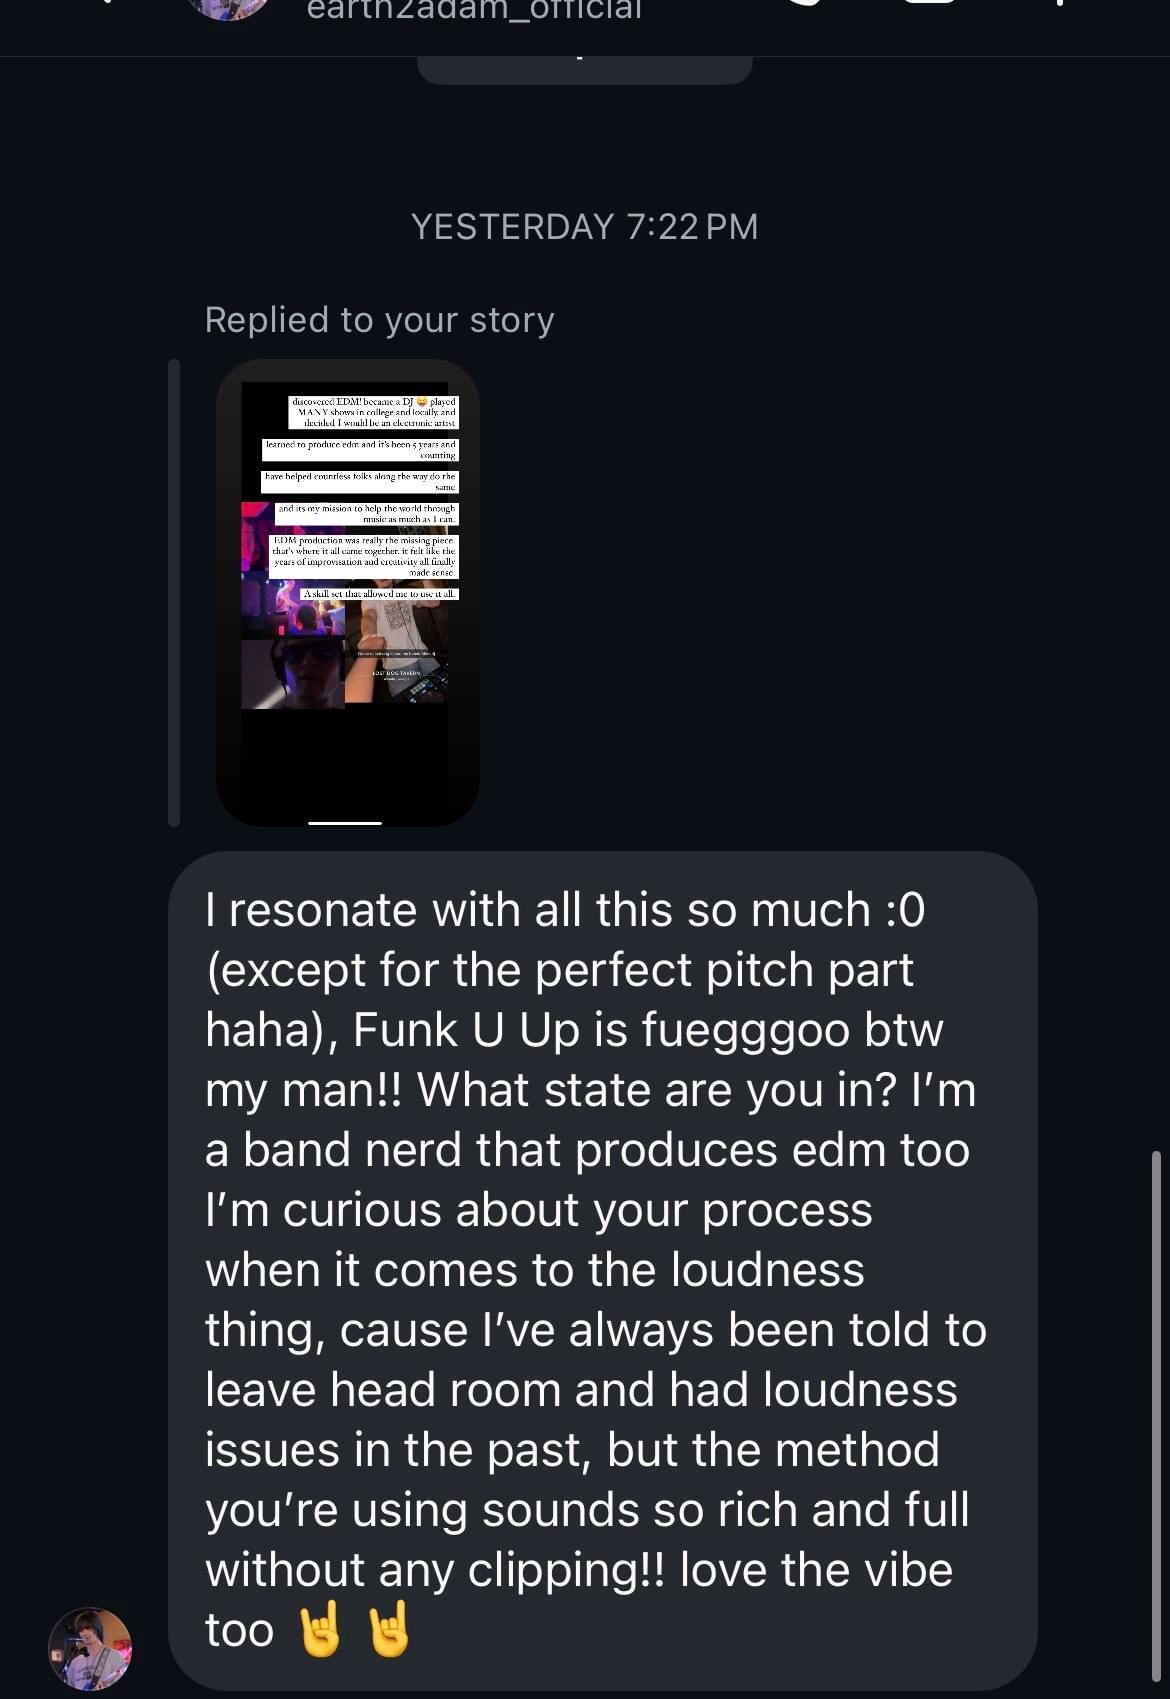1170x1699 pixels.
Task: Click the vertical reply bar beside the story
Action: click(174, 592)
